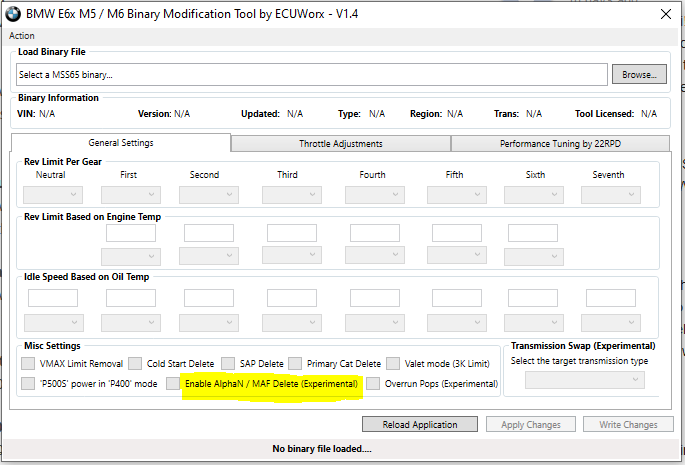
Task: Enable Valet mode (3K Limit) checkbox
Action: (393, 363)
